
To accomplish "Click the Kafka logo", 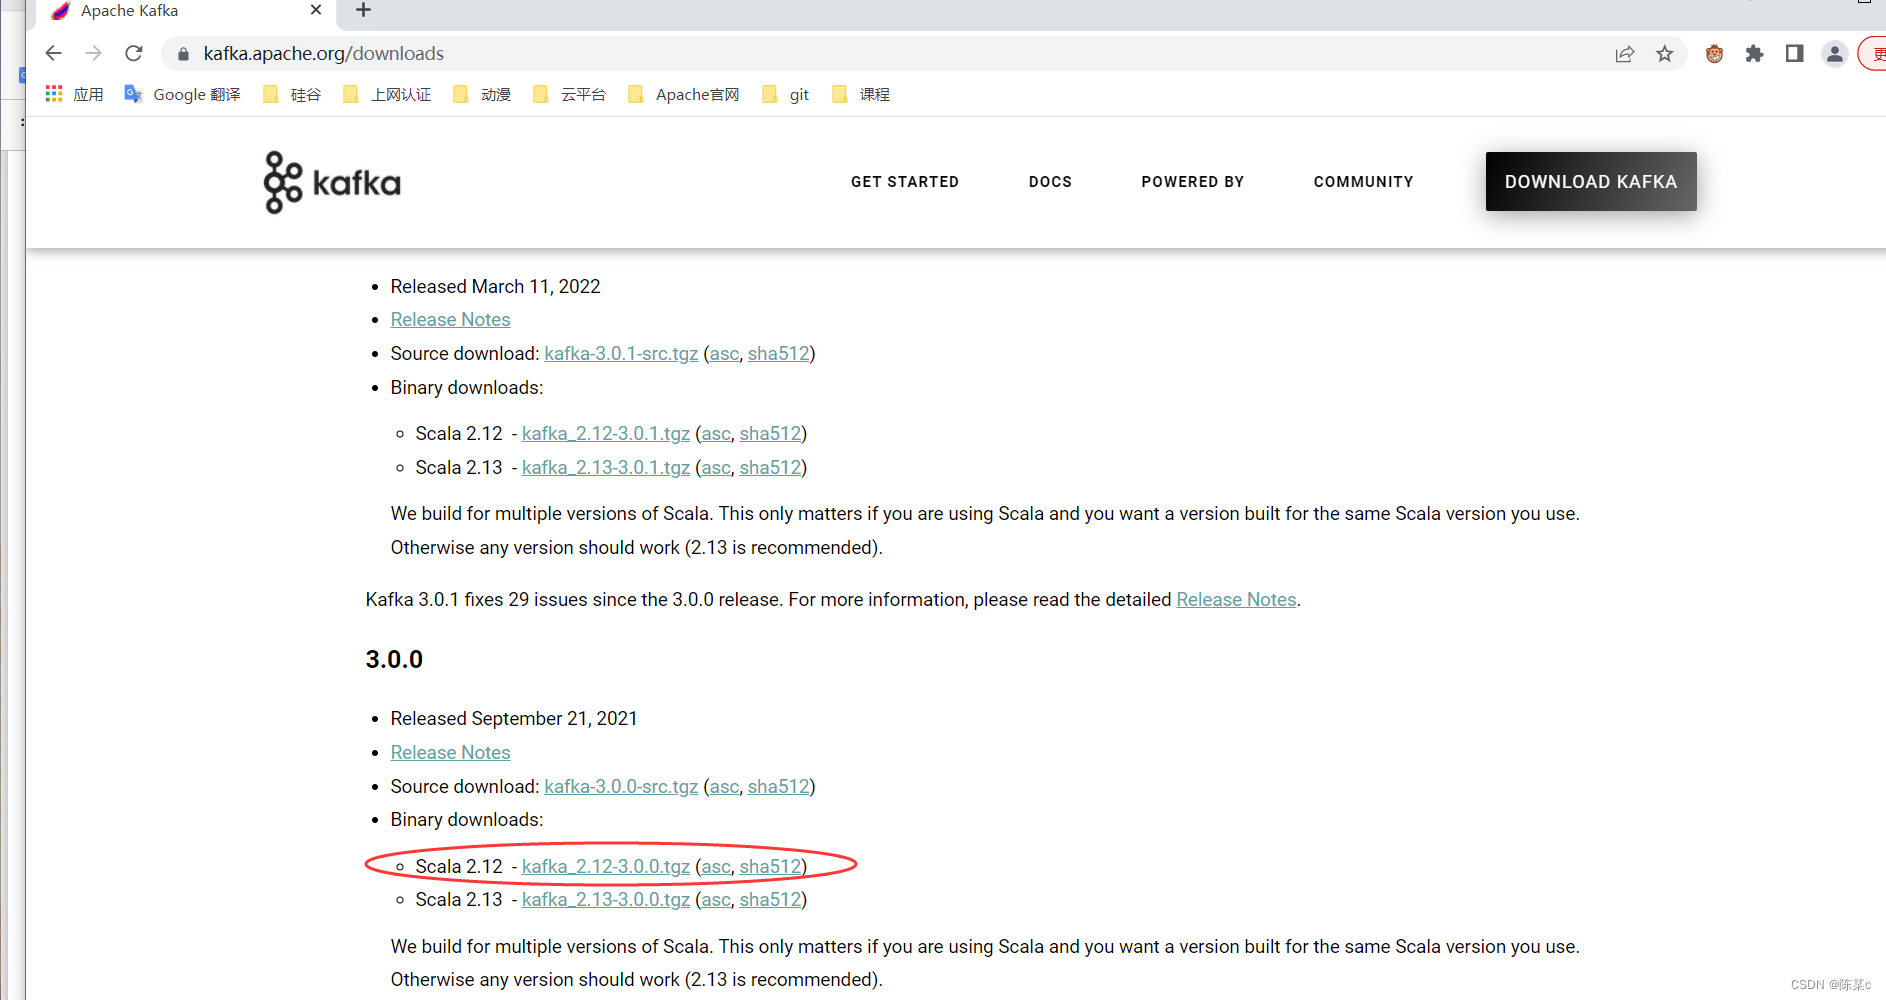I will (332, 182).
